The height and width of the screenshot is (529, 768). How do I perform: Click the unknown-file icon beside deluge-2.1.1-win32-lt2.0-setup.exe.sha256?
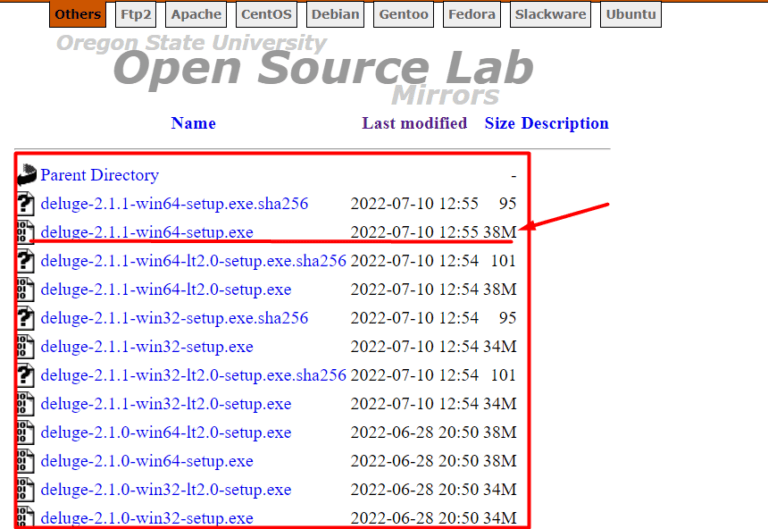click(x=25, y=375)
